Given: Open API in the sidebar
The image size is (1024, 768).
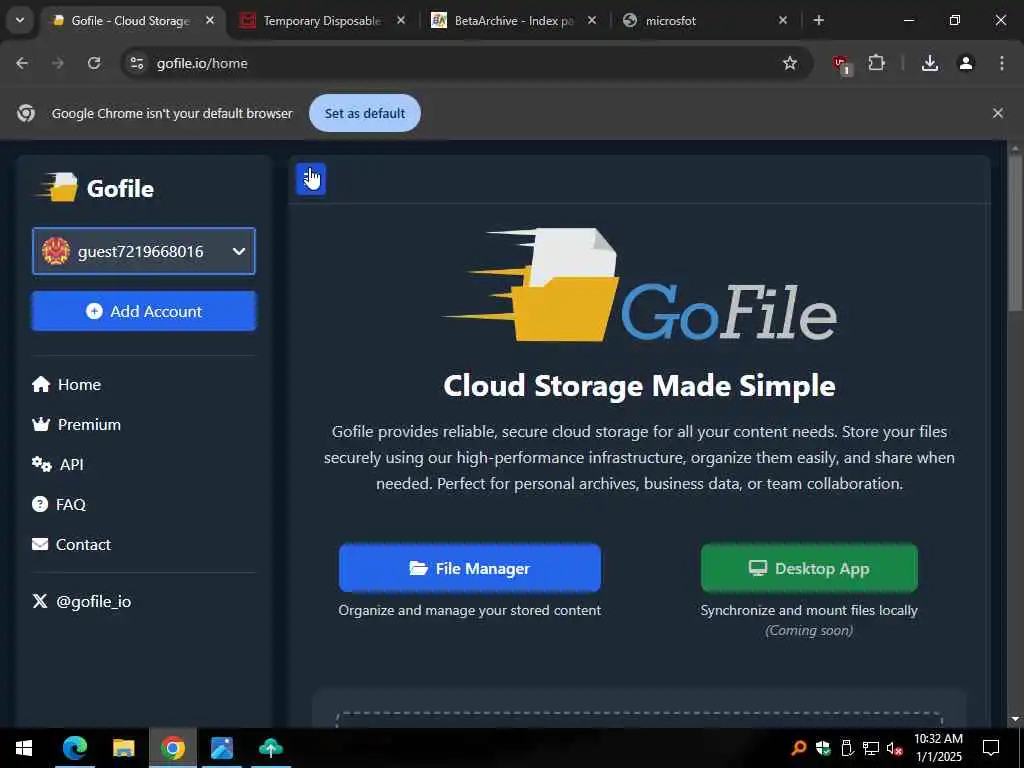Looking at the screenshot, I should [58, 464].
